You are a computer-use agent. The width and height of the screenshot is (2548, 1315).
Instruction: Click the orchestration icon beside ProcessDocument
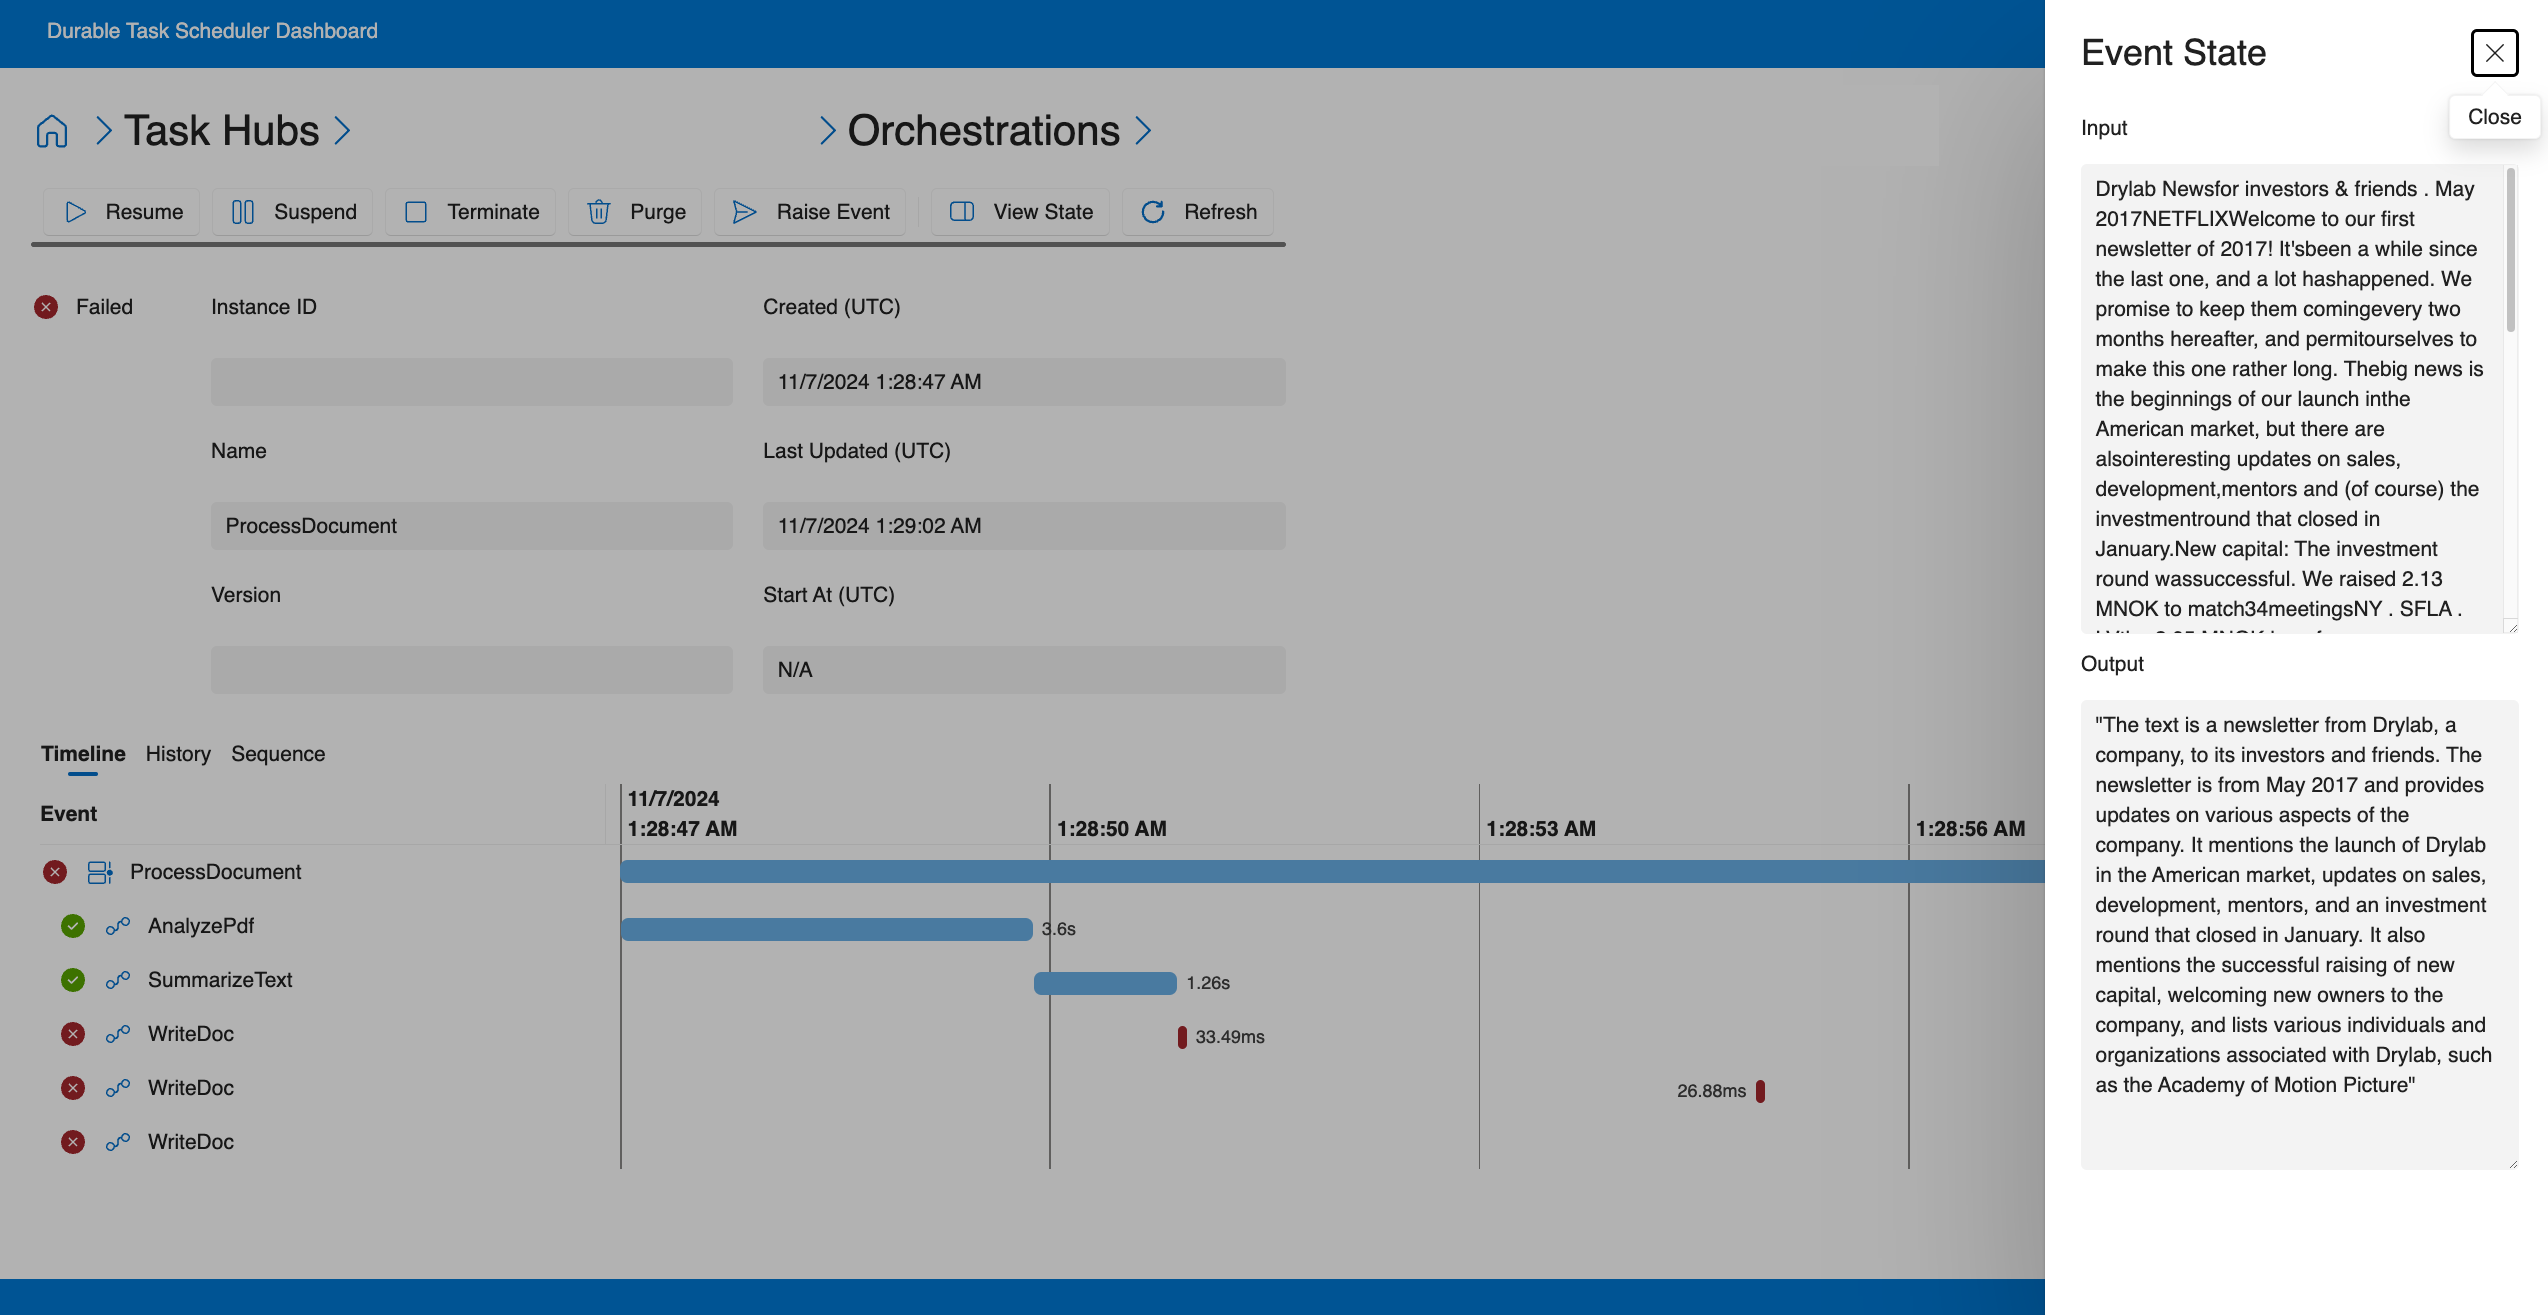coord(100,871)
